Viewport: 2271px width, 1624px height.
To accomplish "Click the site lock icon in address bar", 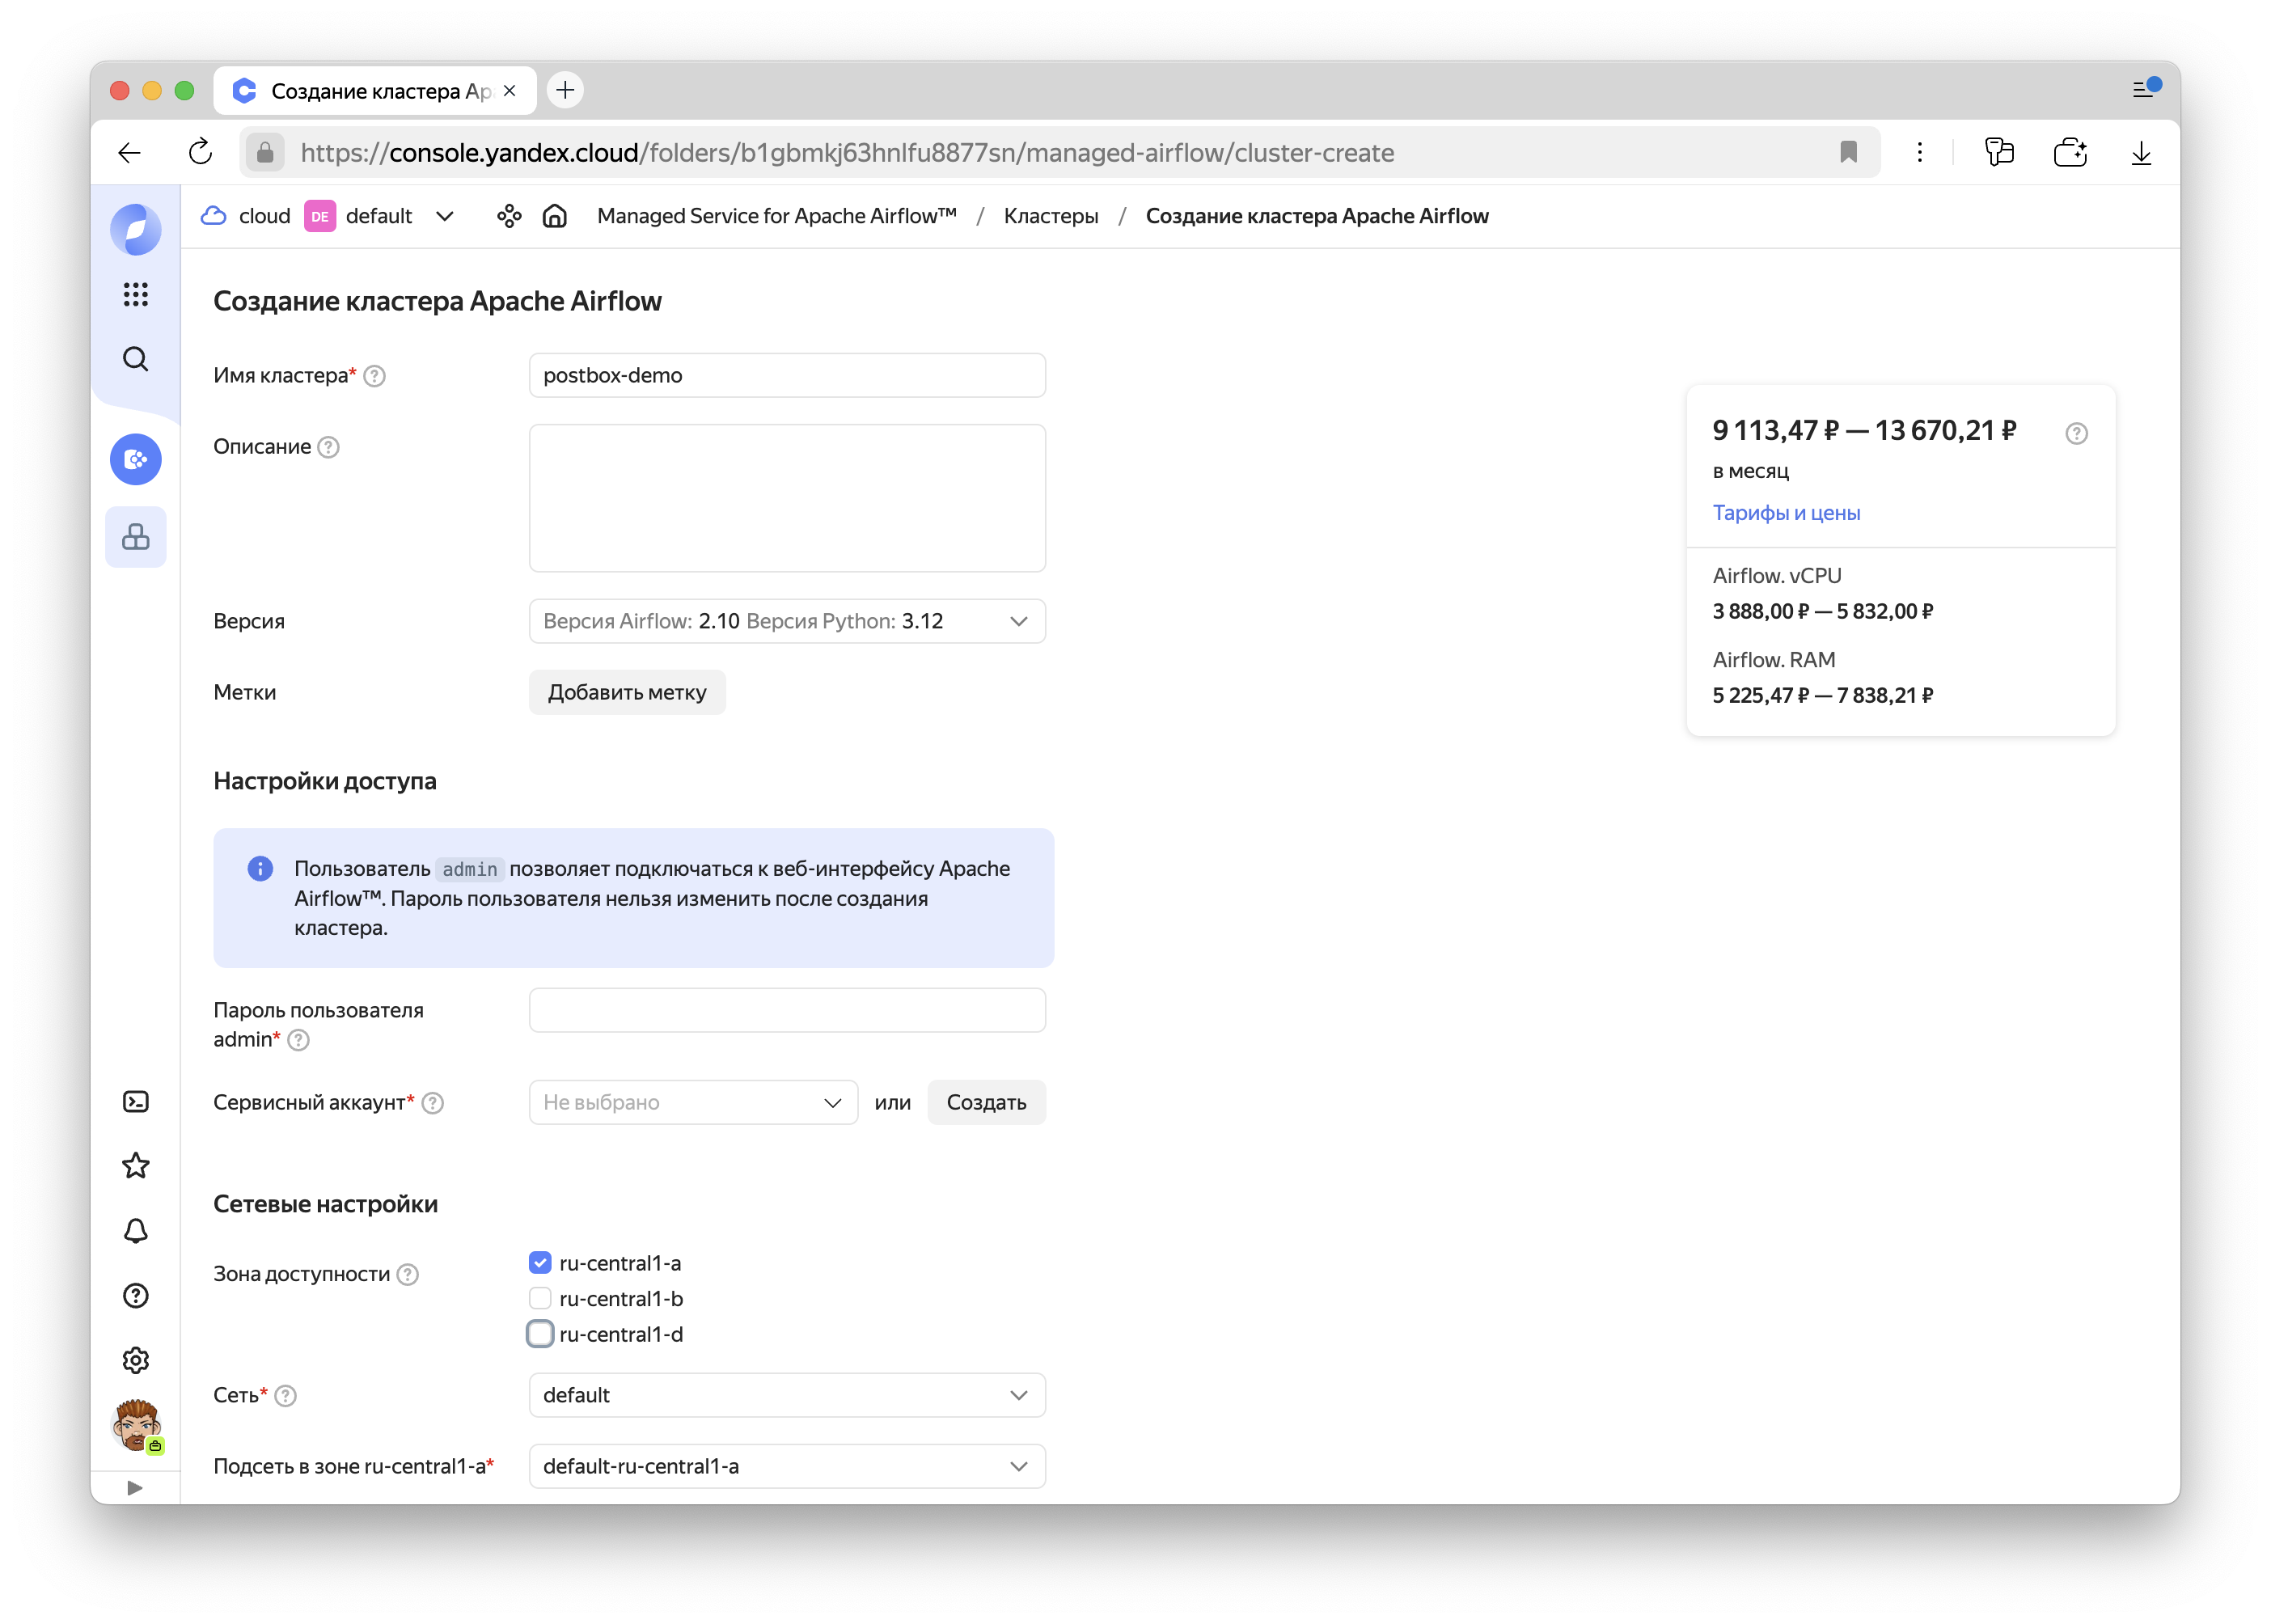I will click(265, 152).
